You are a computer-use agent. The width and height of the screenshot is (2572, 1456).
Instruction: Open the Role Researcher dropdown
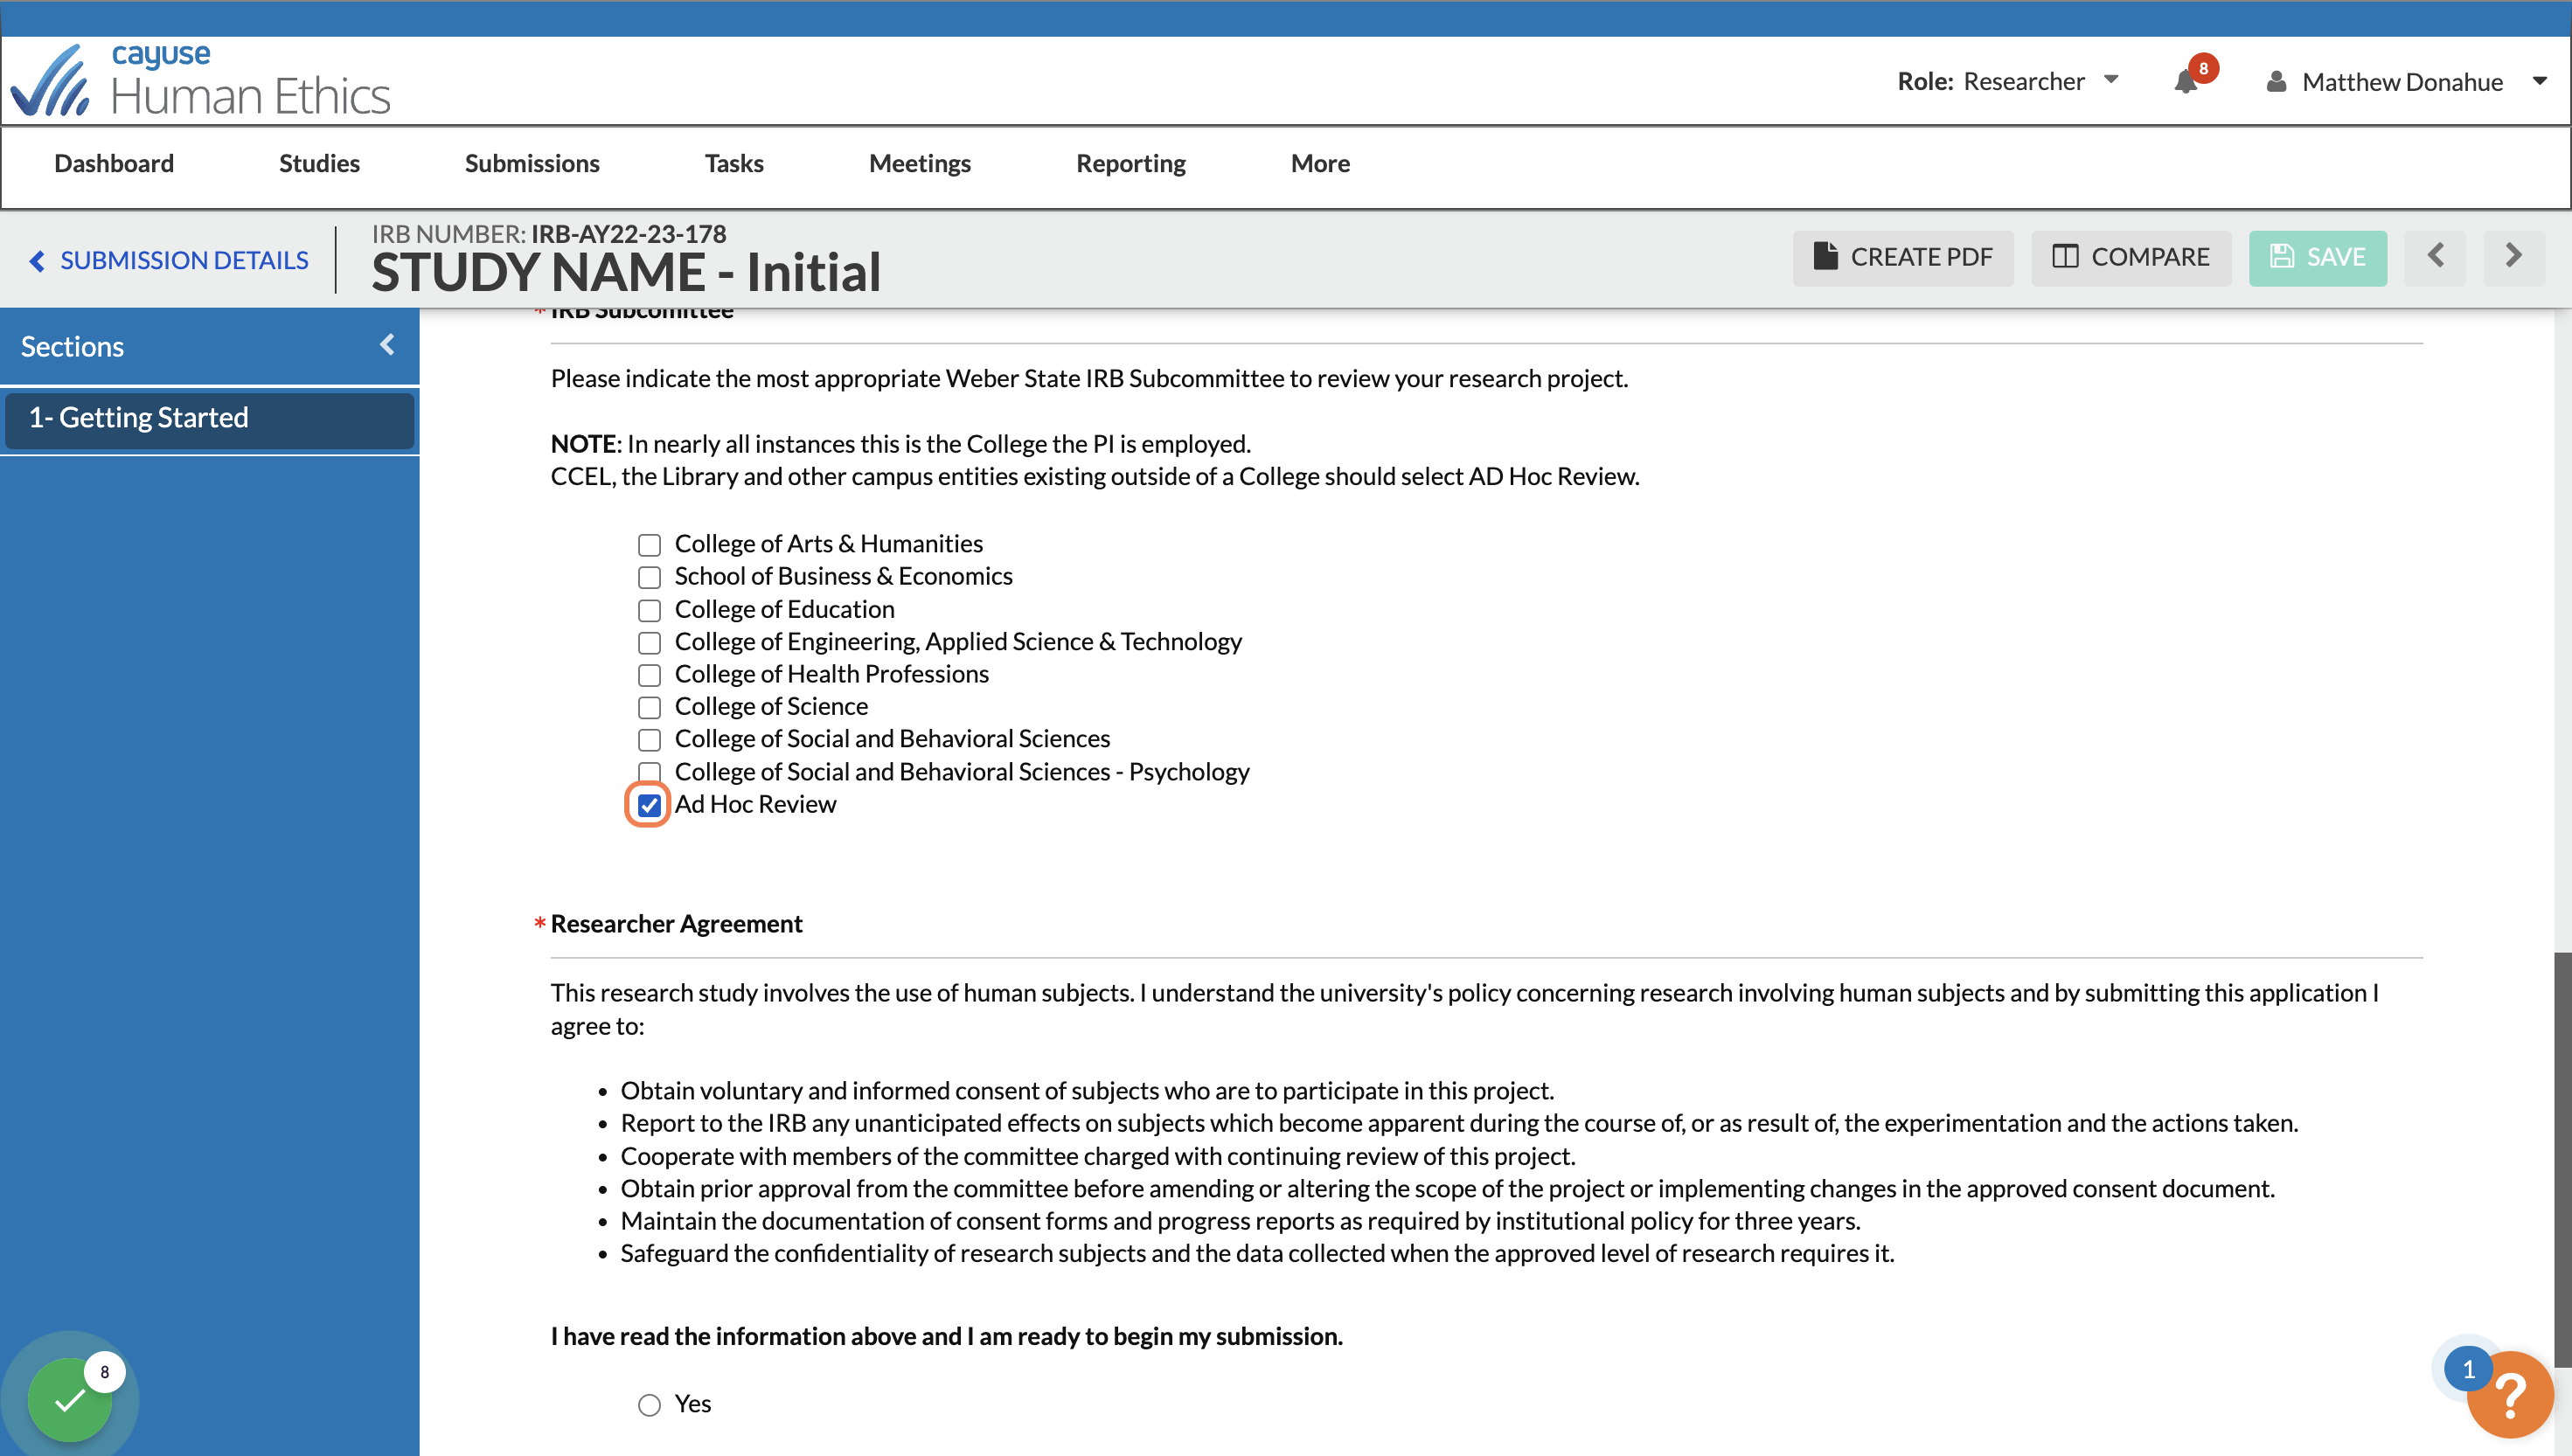pyautogui.click(x=2008, y=81)
